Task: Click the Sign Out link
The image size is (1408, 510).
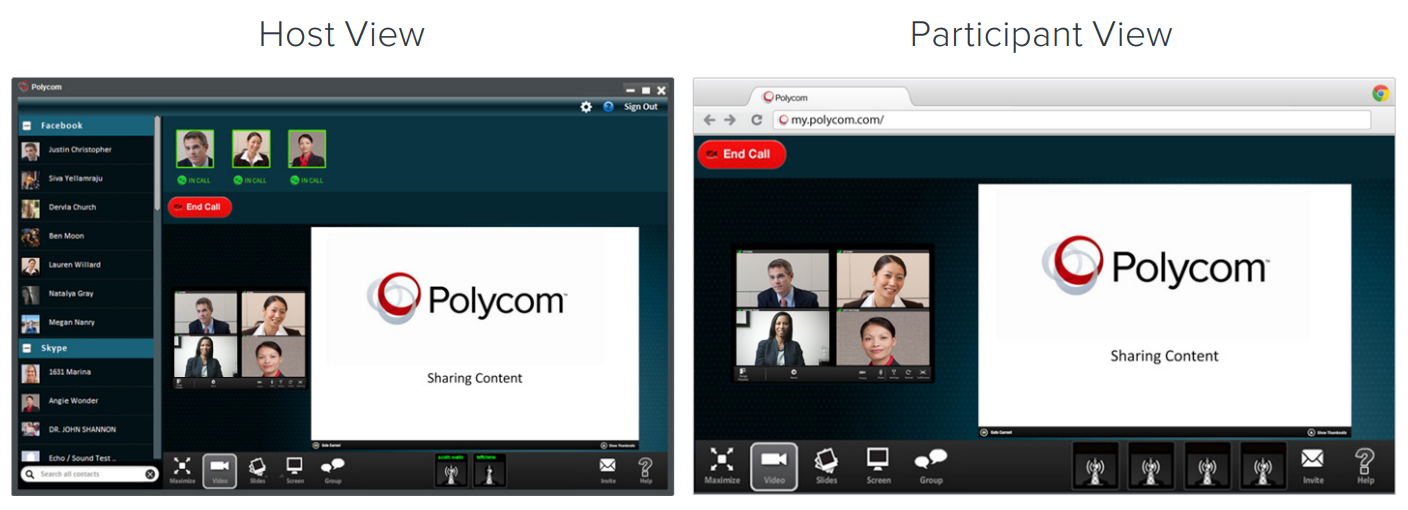Action: [641, 107]
